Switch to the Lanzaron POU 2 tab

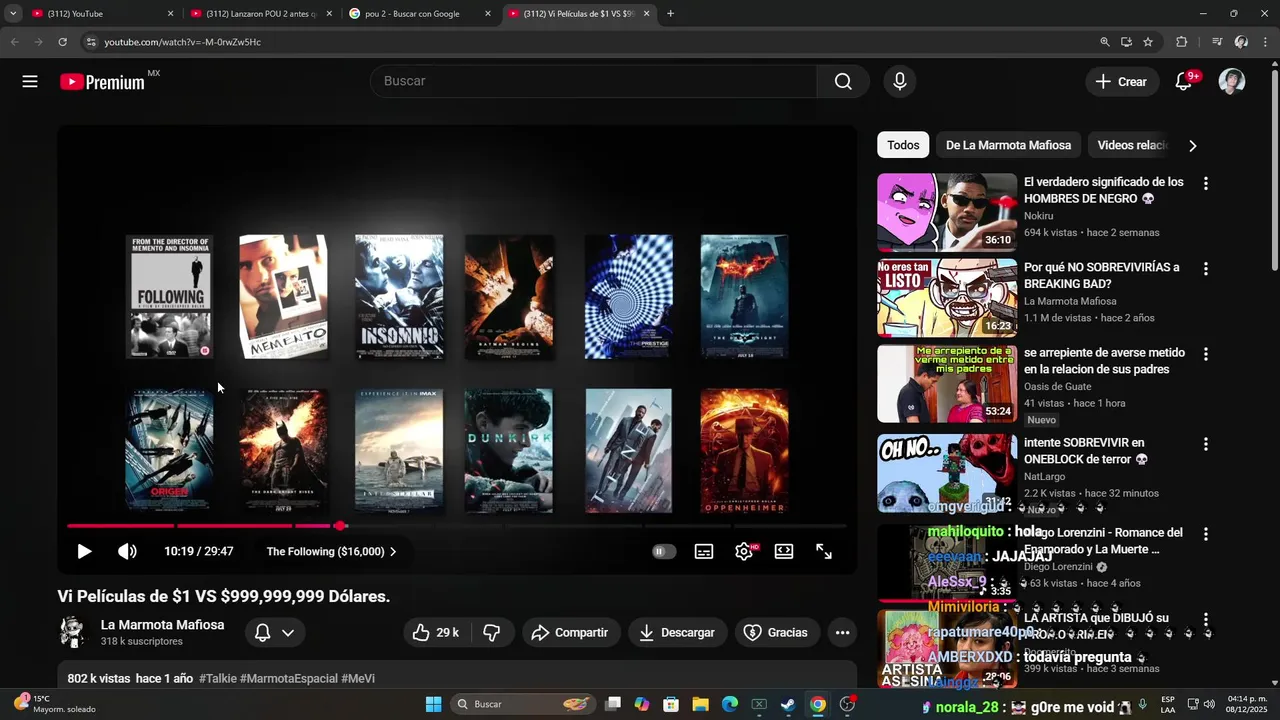262,14
